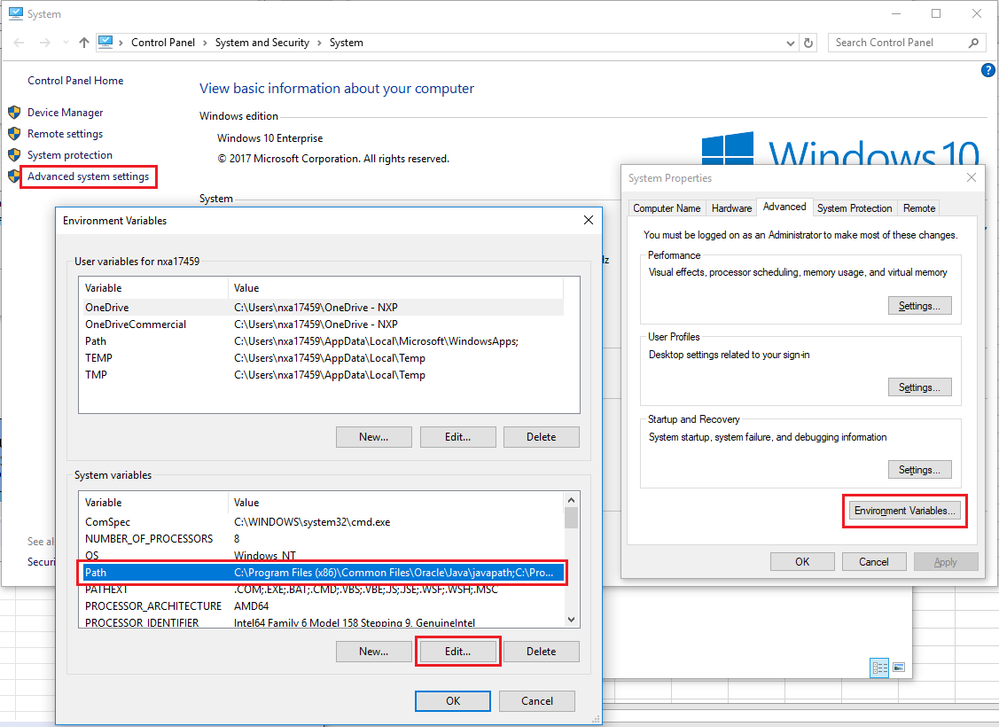Click Delete under system variables
This screenshot has height=727, width=999.
tap(541, 652)
